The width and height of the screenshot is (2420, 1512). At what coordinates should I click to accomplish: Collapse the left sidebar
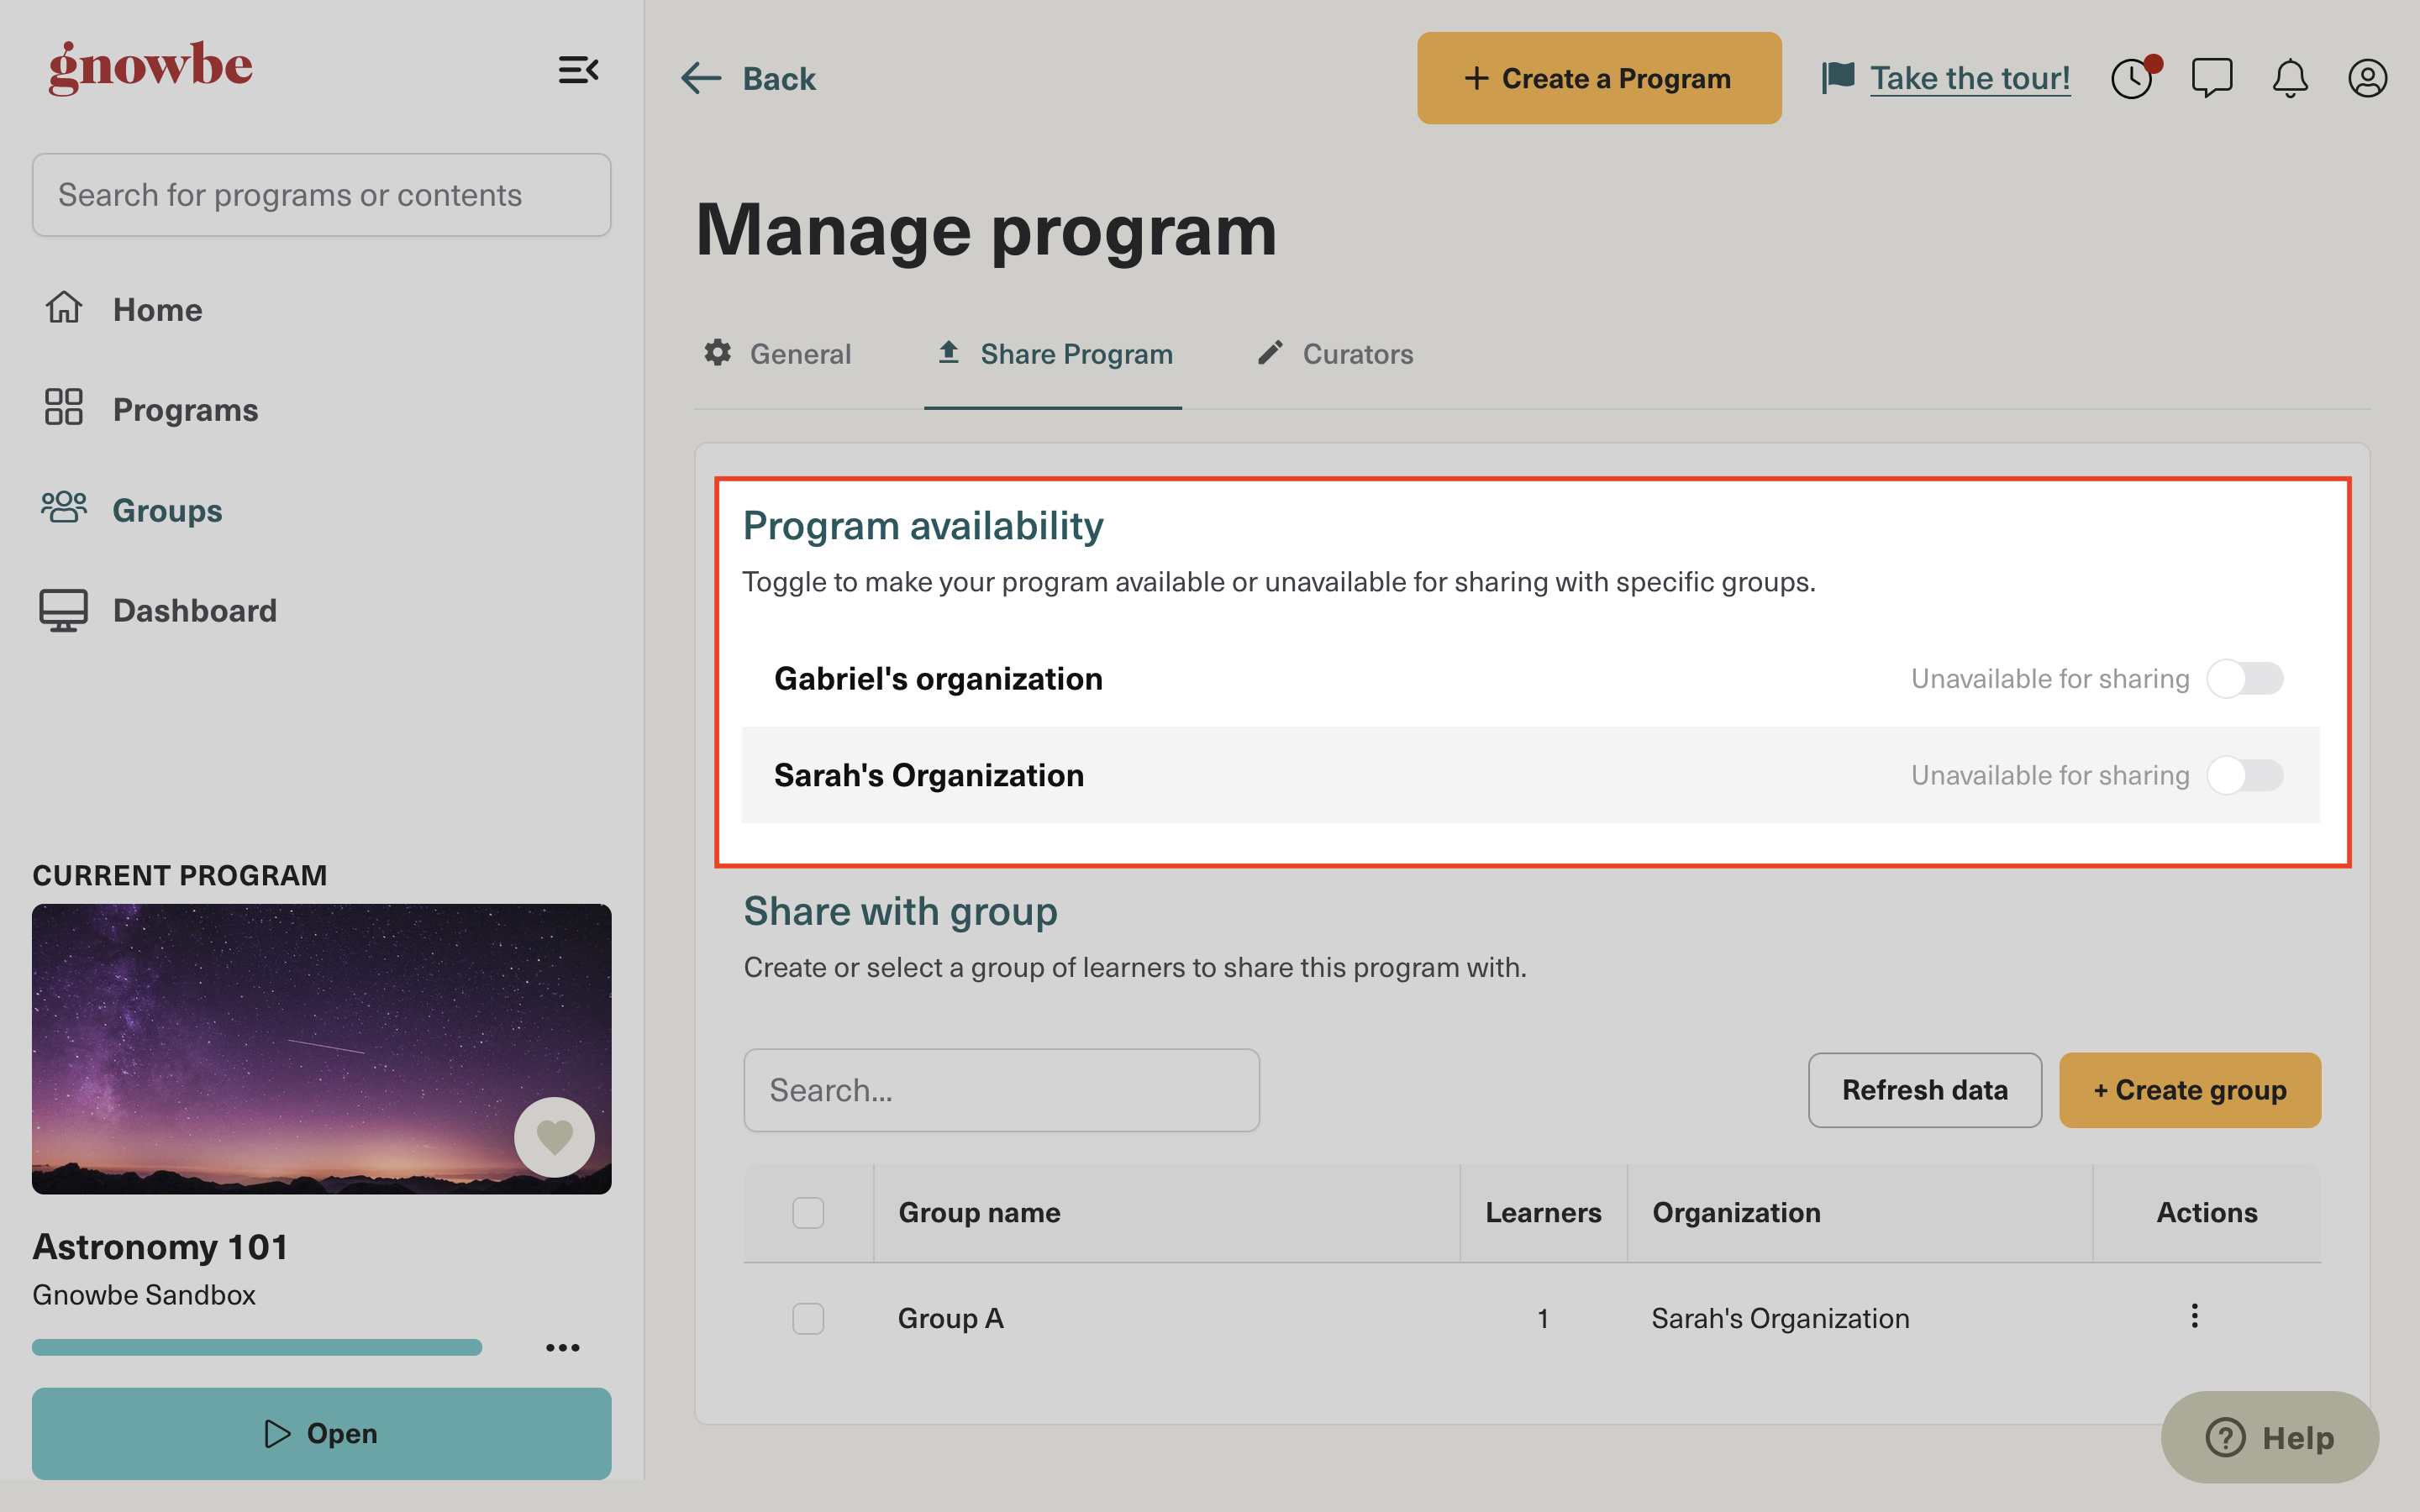pos(578,70)
